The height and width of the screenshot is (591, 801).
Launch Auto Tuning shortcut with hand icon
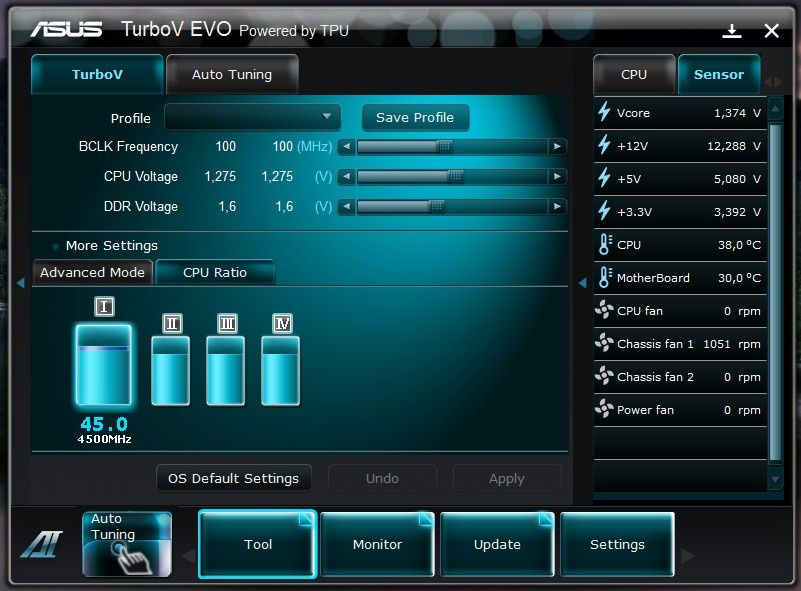[127, 545]
